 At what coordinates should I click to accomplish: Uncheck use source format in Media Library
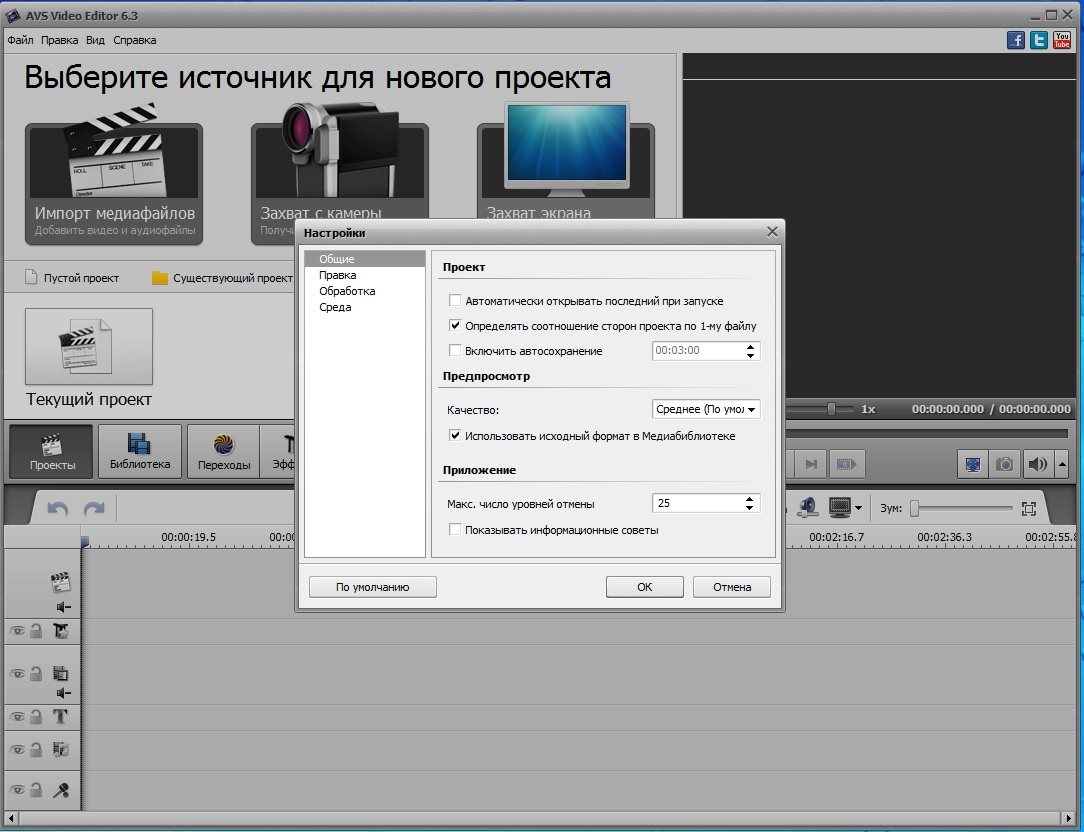(x=455, y=436)
